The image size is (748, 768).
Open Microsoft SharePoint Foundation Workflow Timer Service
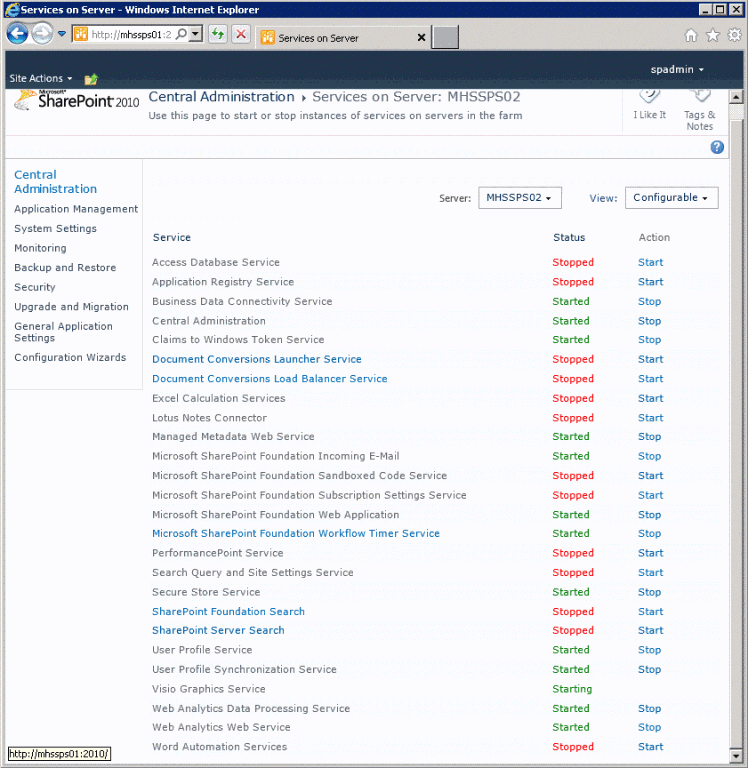(296, 534)
